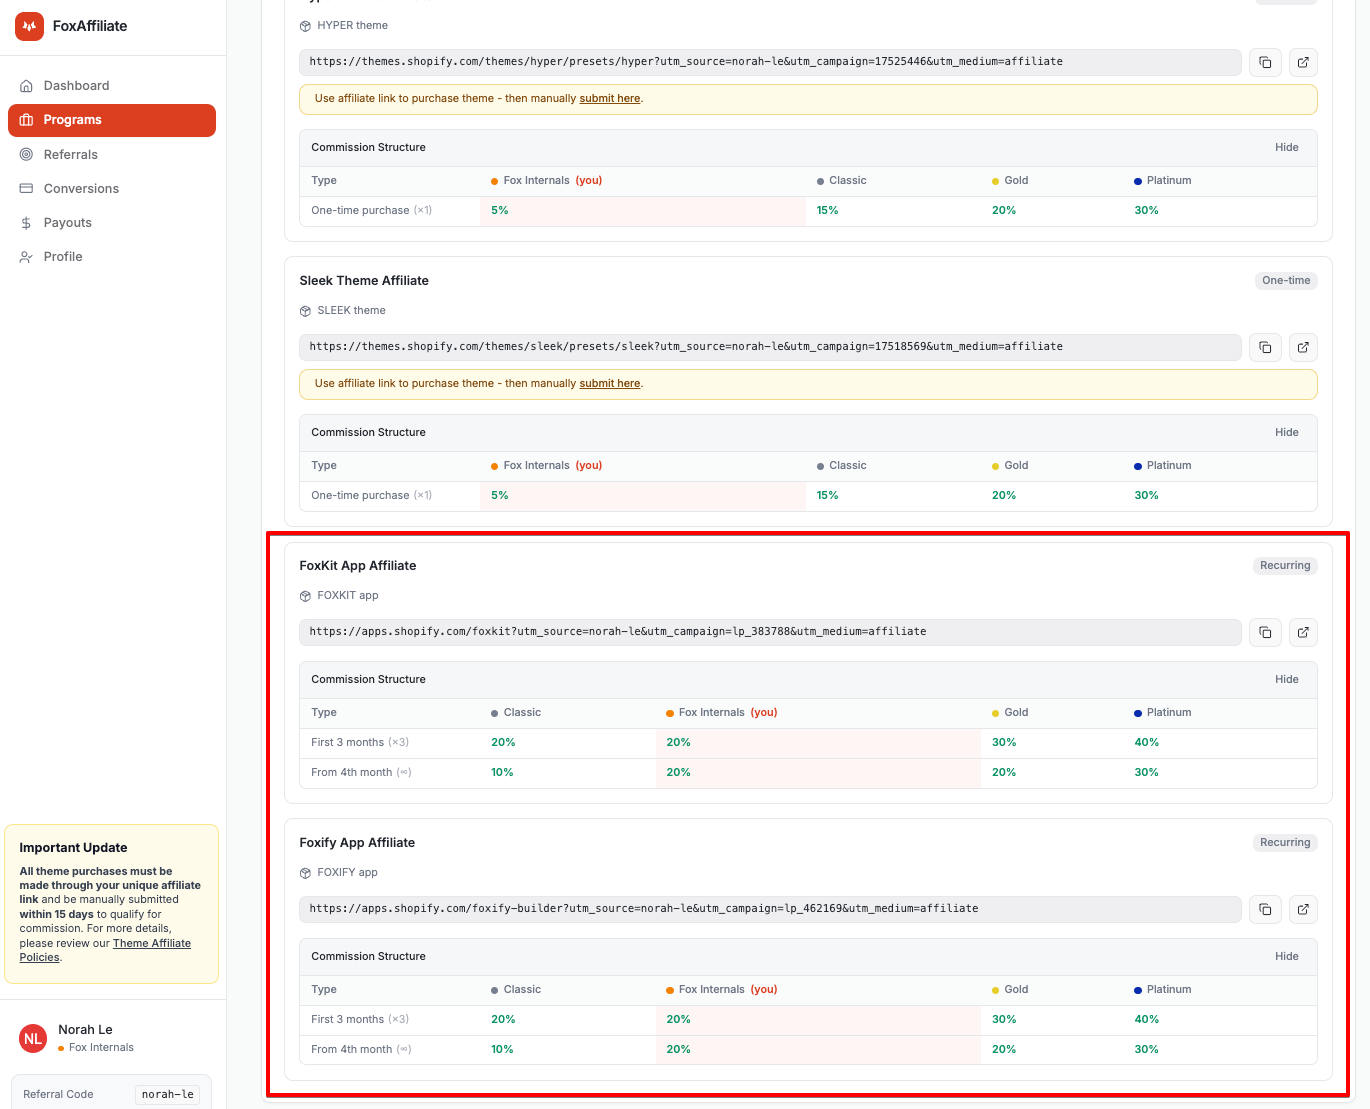Viewport: 1370px width, 1109px height.
Task: Open Foxify builder link externally
Action: 1303,909
